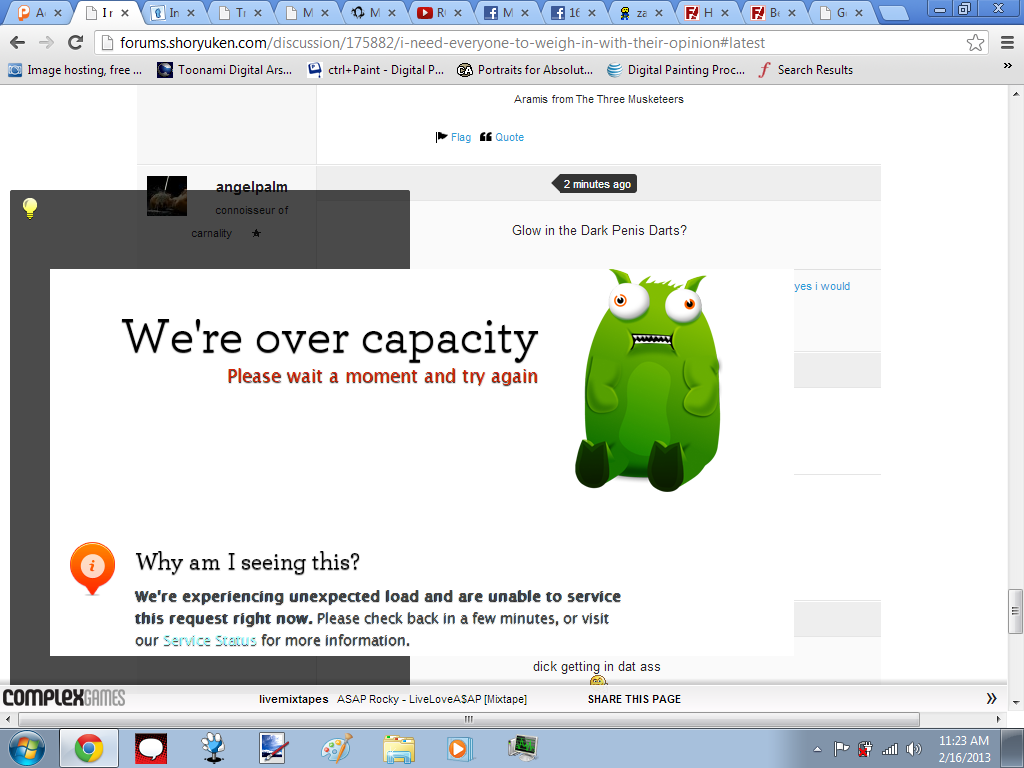Click the yellow lightbulb icon
This screenshot has height=768, width=1024.
(30, 208)
